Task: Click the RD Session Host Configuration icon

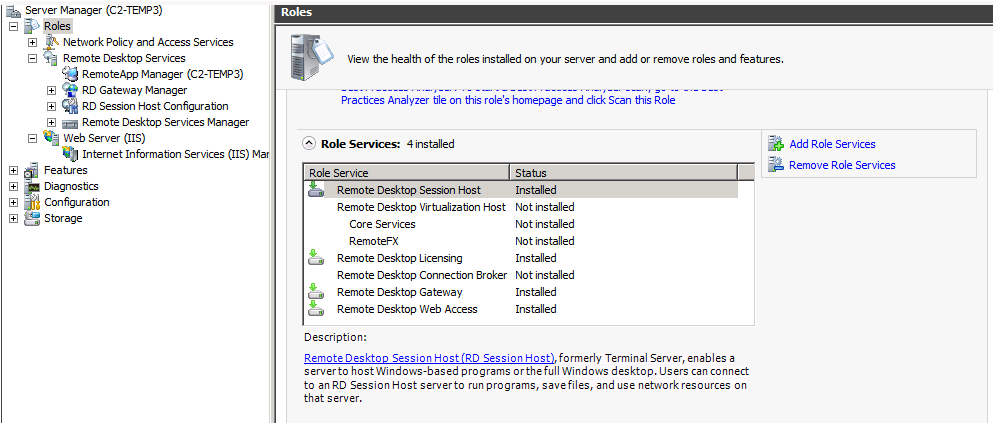Action: [x=70, y=106]
